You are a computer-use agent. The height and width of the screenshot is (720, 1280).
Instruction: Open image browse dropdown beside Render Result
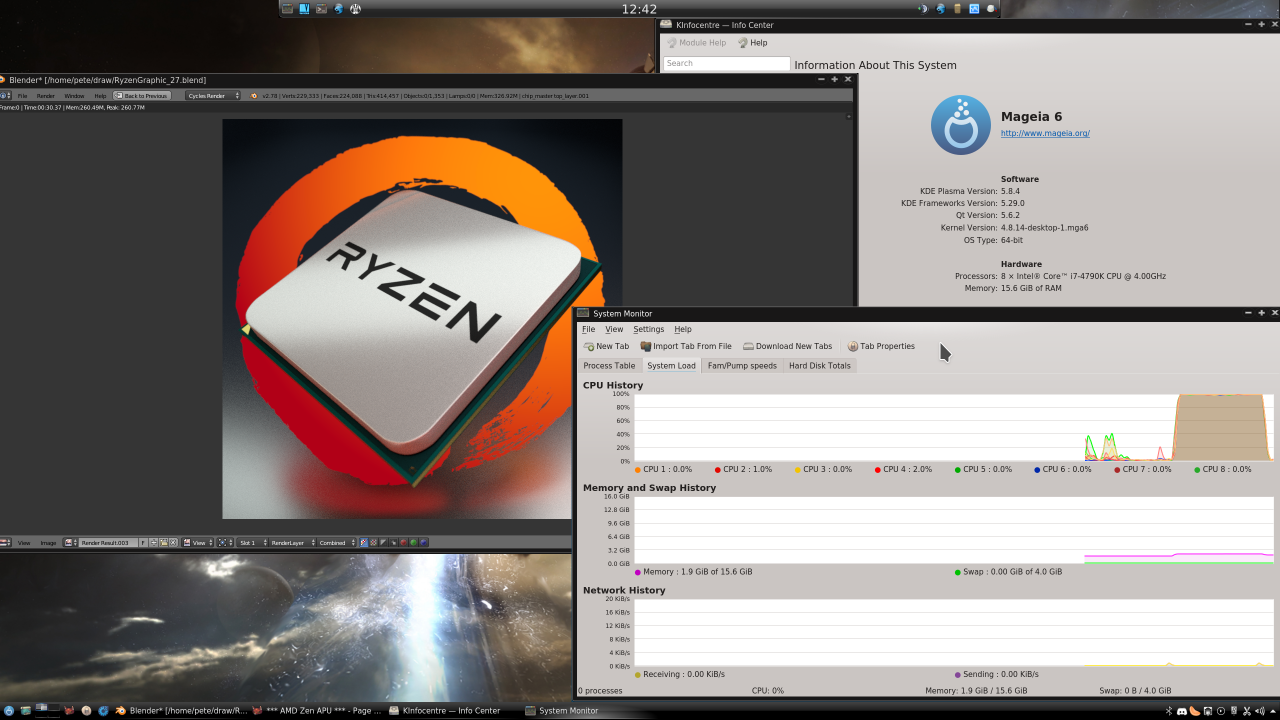pyautogui.click(x=70, y=543)
